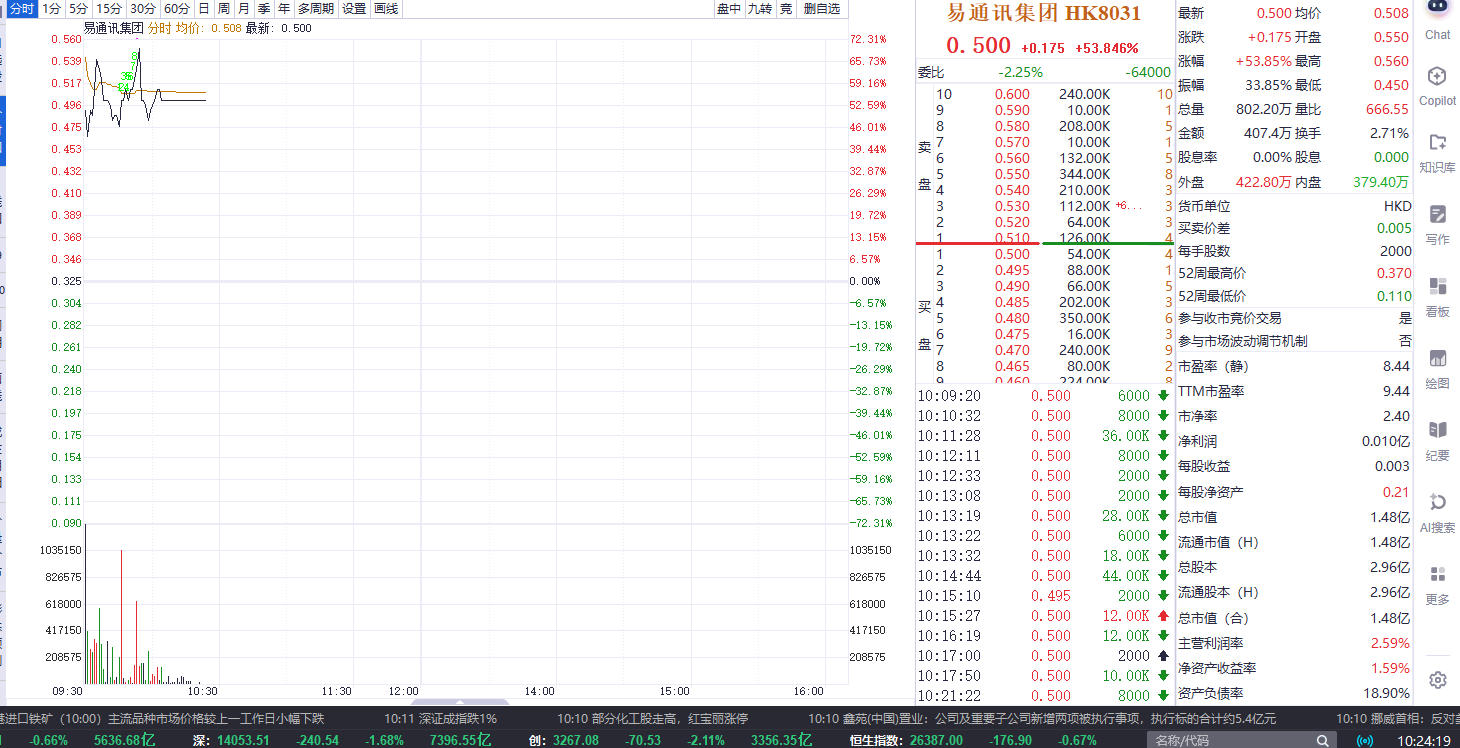This screenshot has width=1460, height=748.
Task: Switch to the 30分 chart tab
Action: click(143, 9)
